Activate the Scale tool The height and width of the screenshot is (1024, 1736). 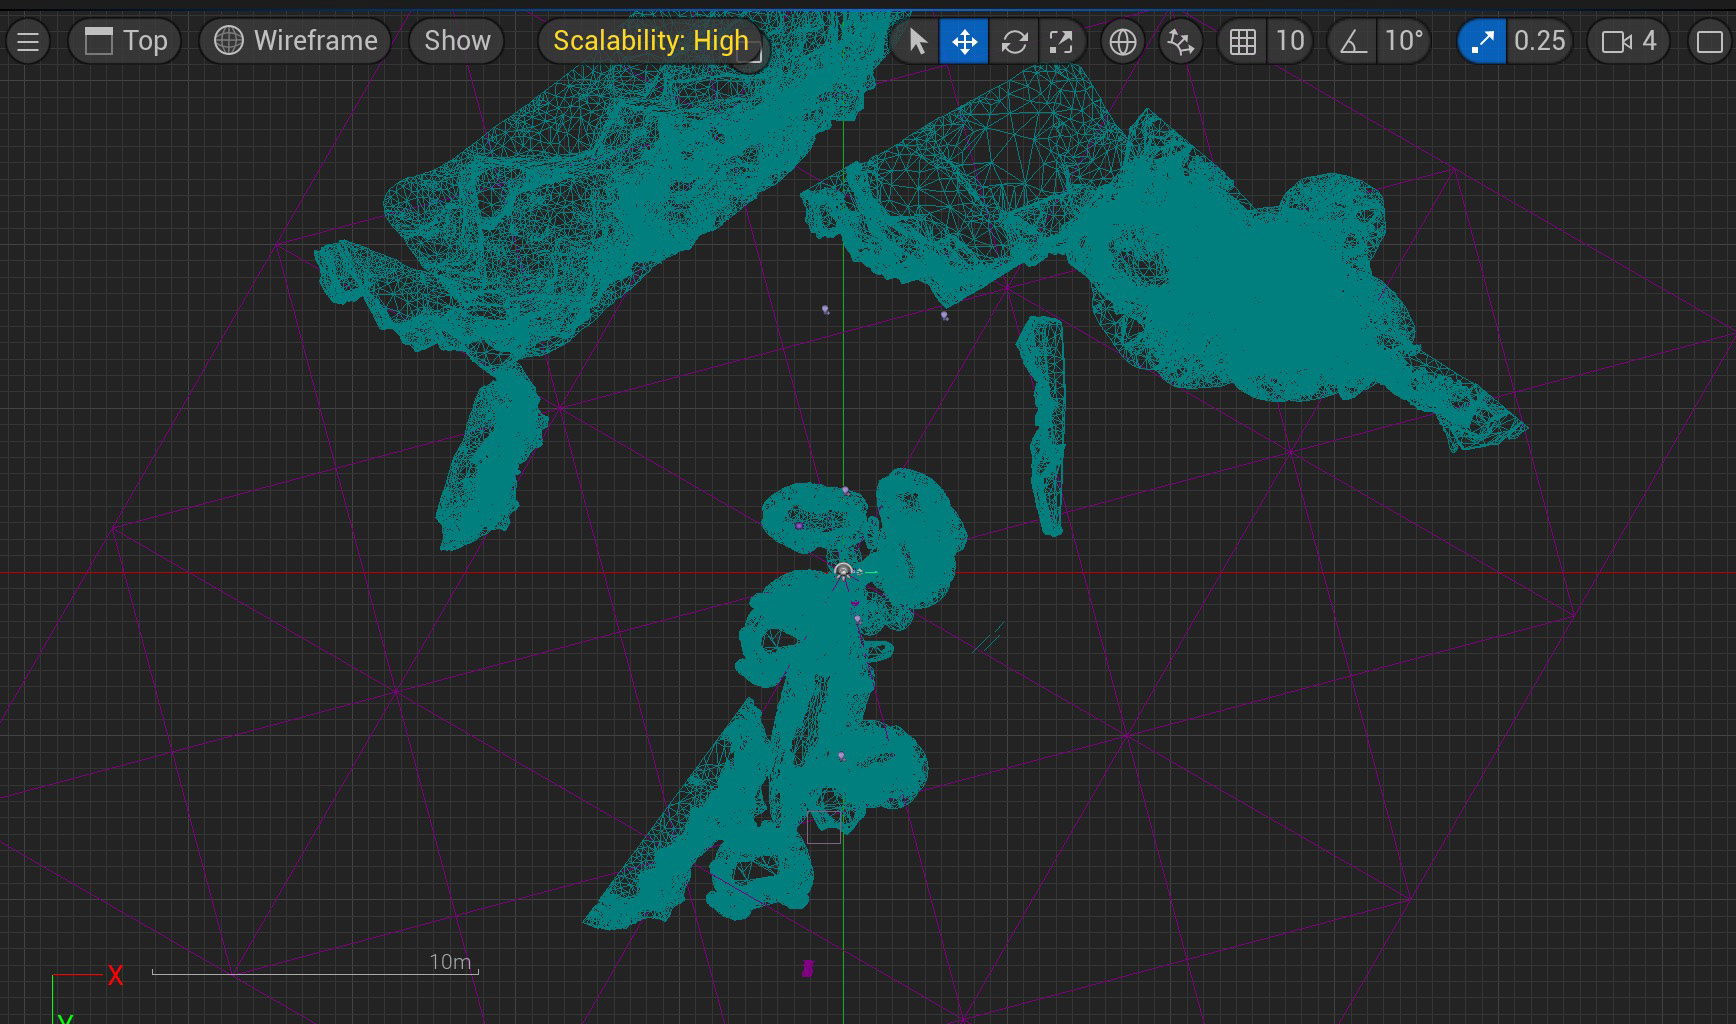[1061, 41]
